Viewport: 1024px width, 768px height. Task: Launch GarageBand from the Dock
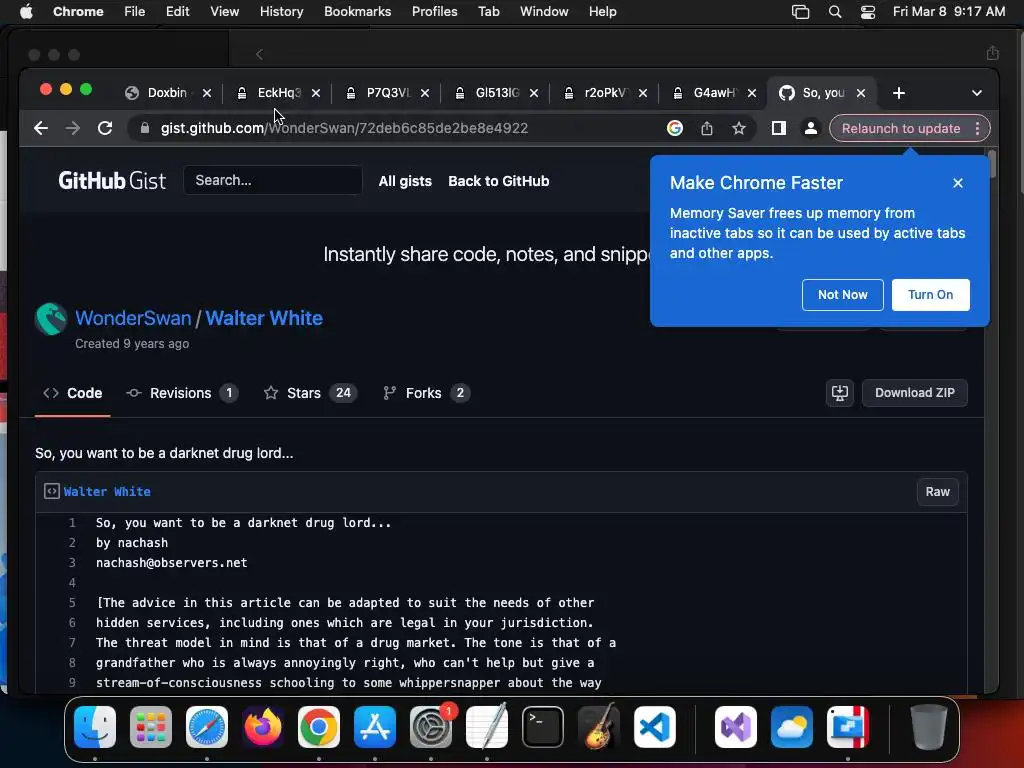[599, 727]
